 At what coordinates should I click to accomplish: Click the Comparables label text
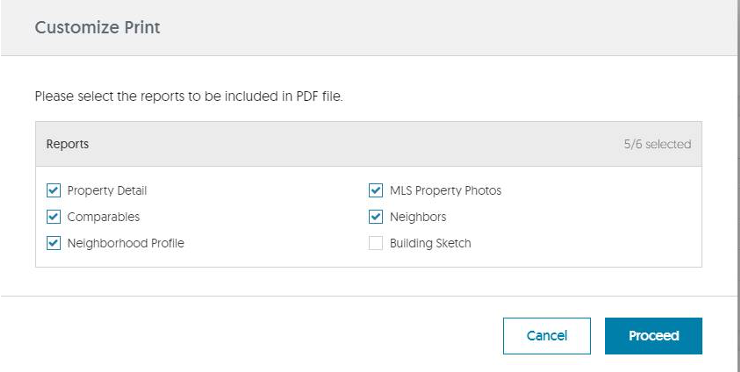(103, 217)
